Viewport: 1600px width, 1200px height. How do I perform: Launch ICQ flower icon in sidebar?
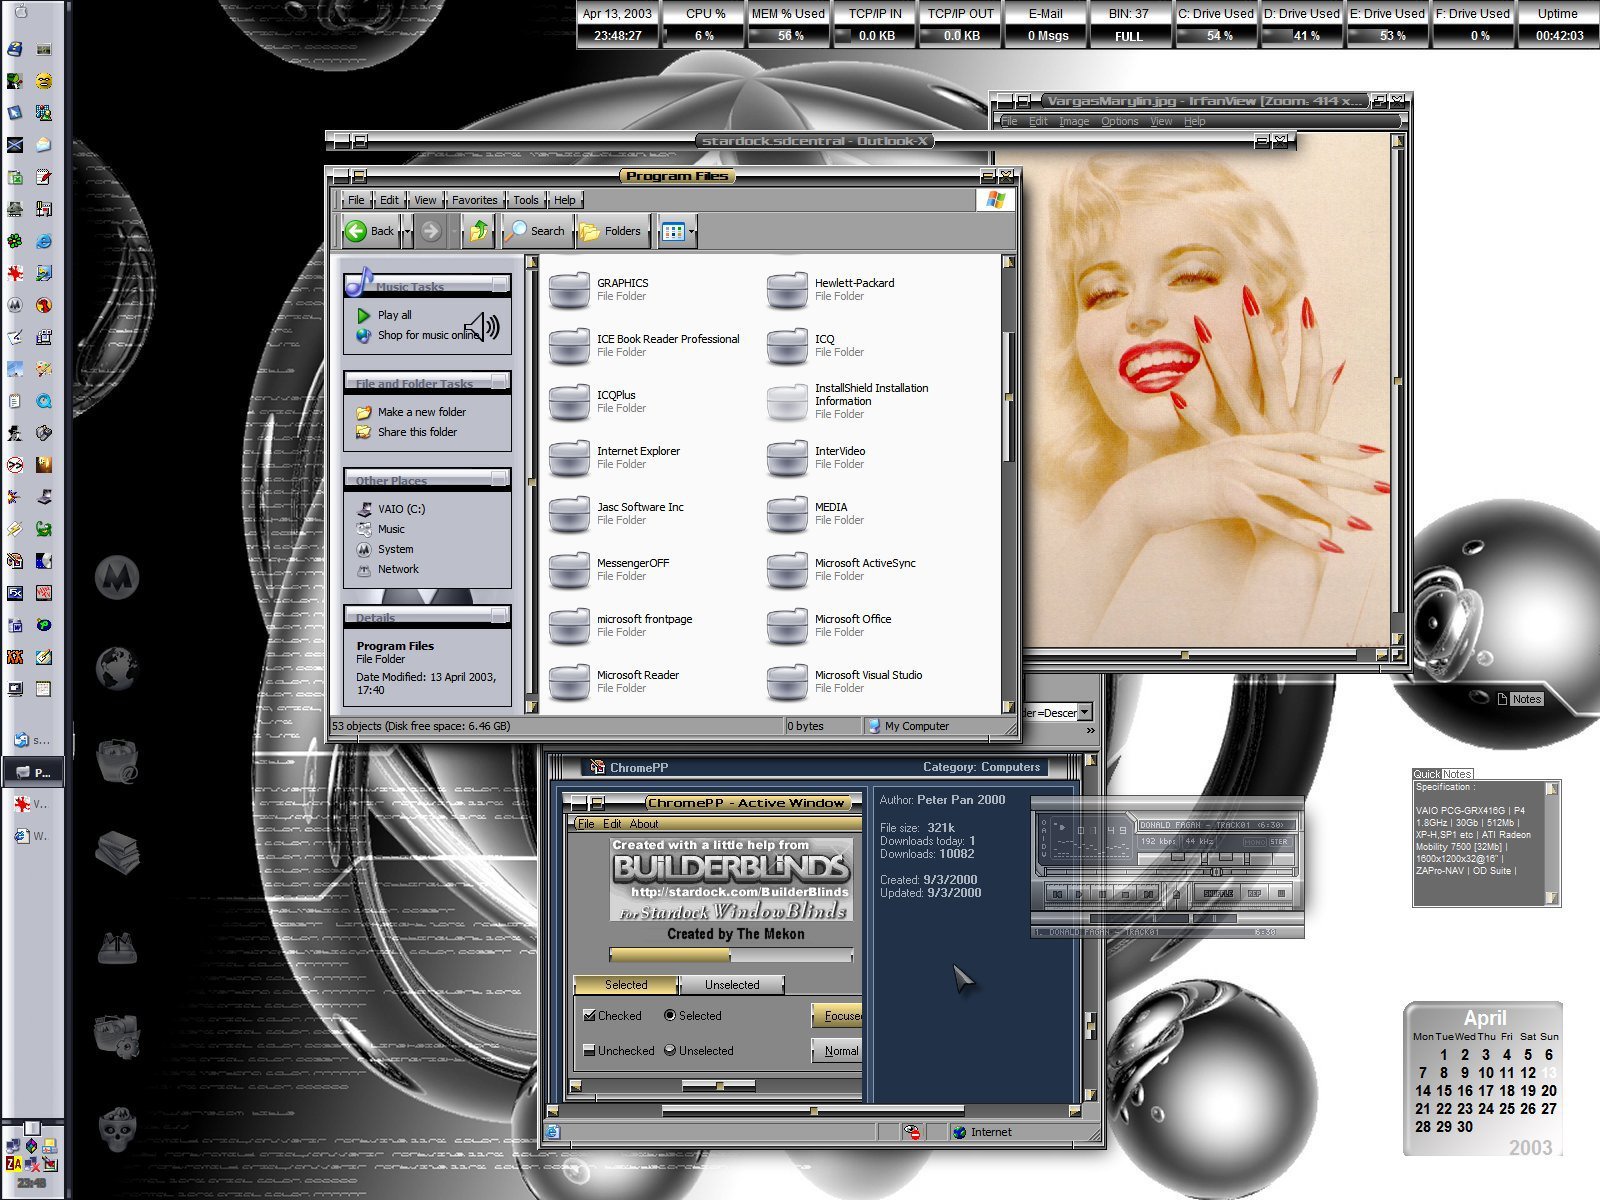point(14,241)
